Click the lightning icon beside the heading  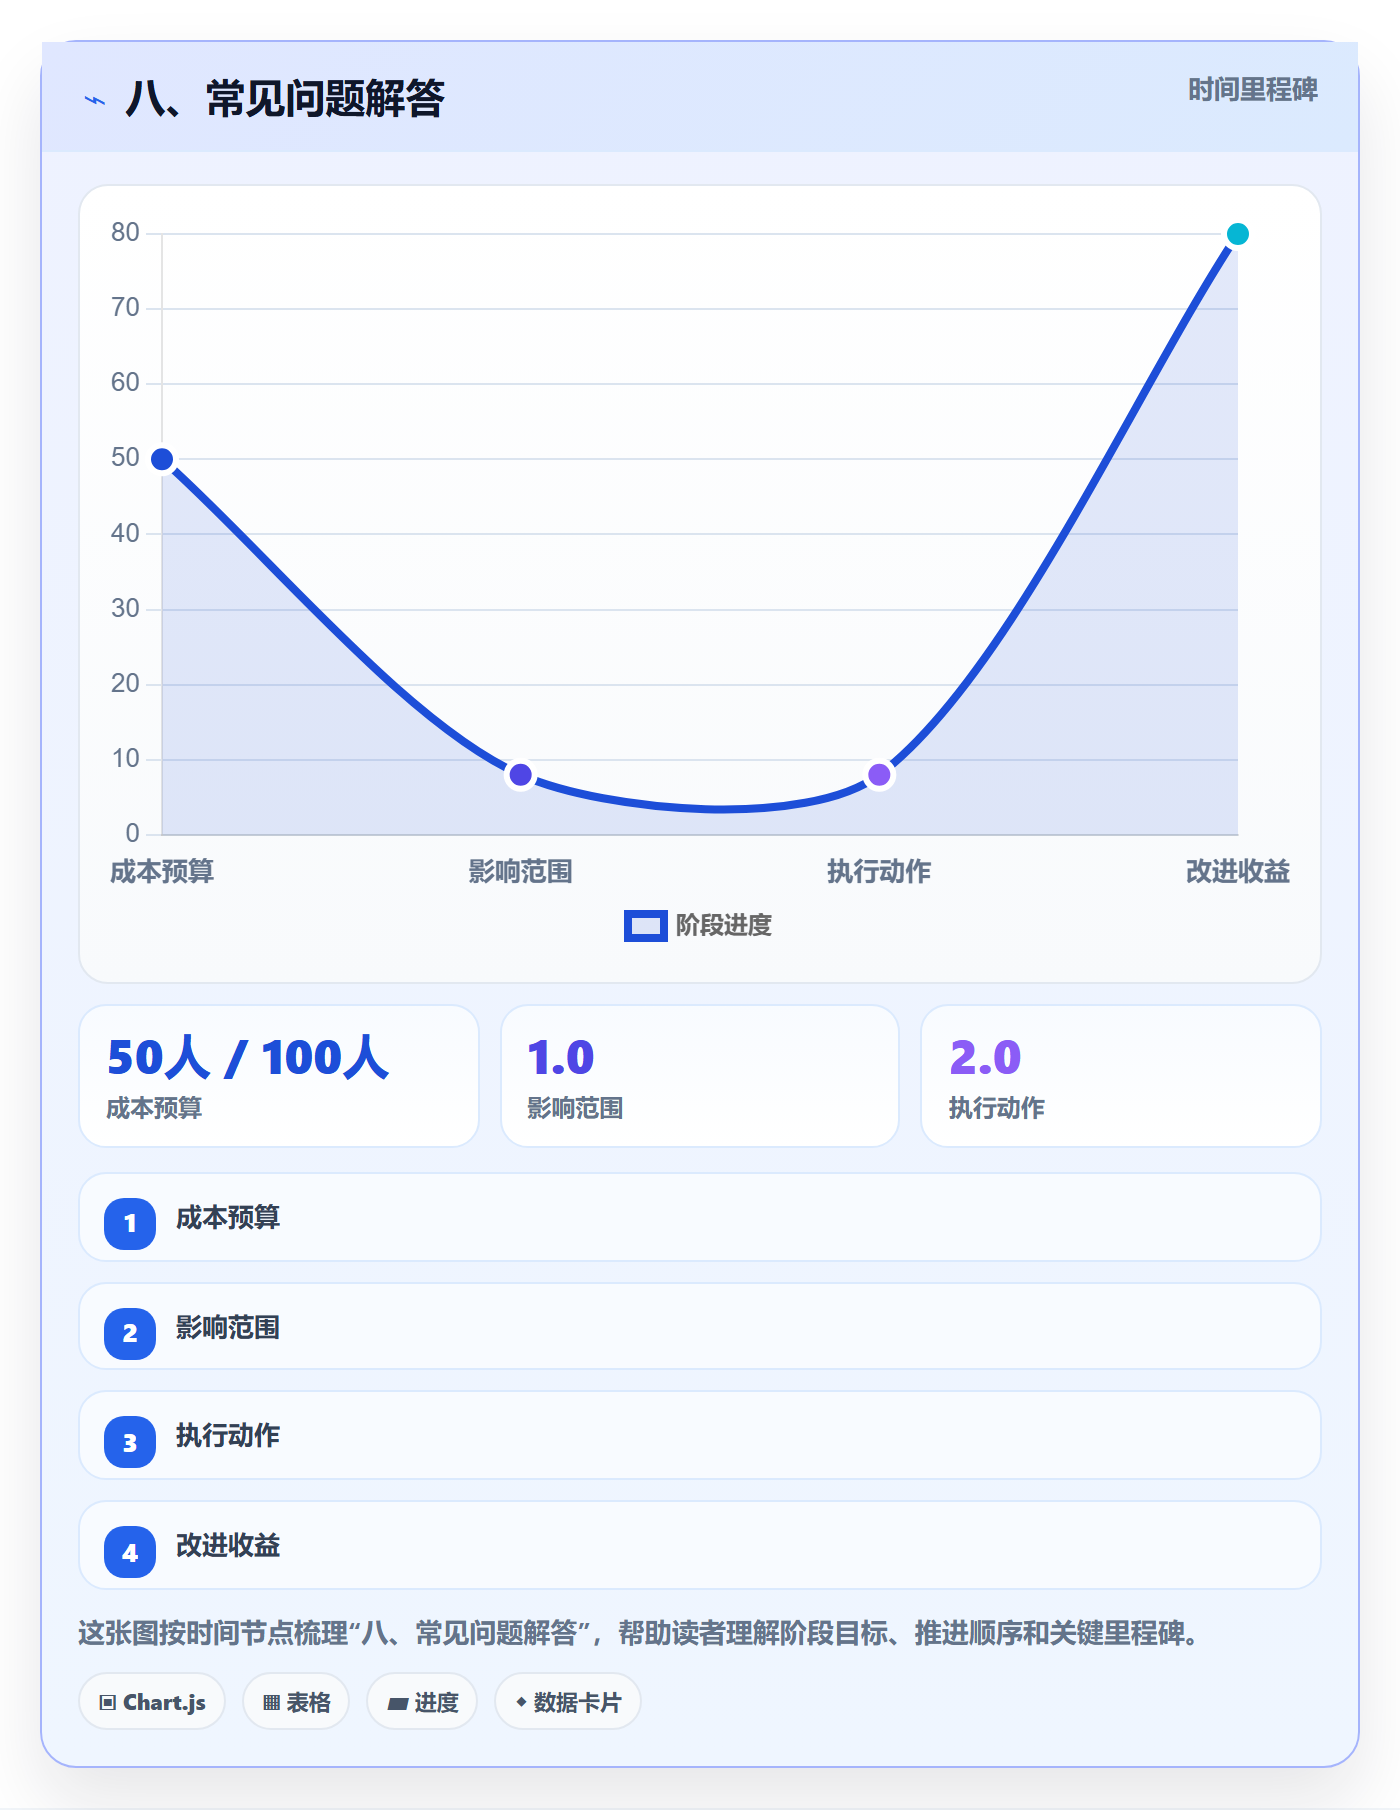tap(95, 100)
